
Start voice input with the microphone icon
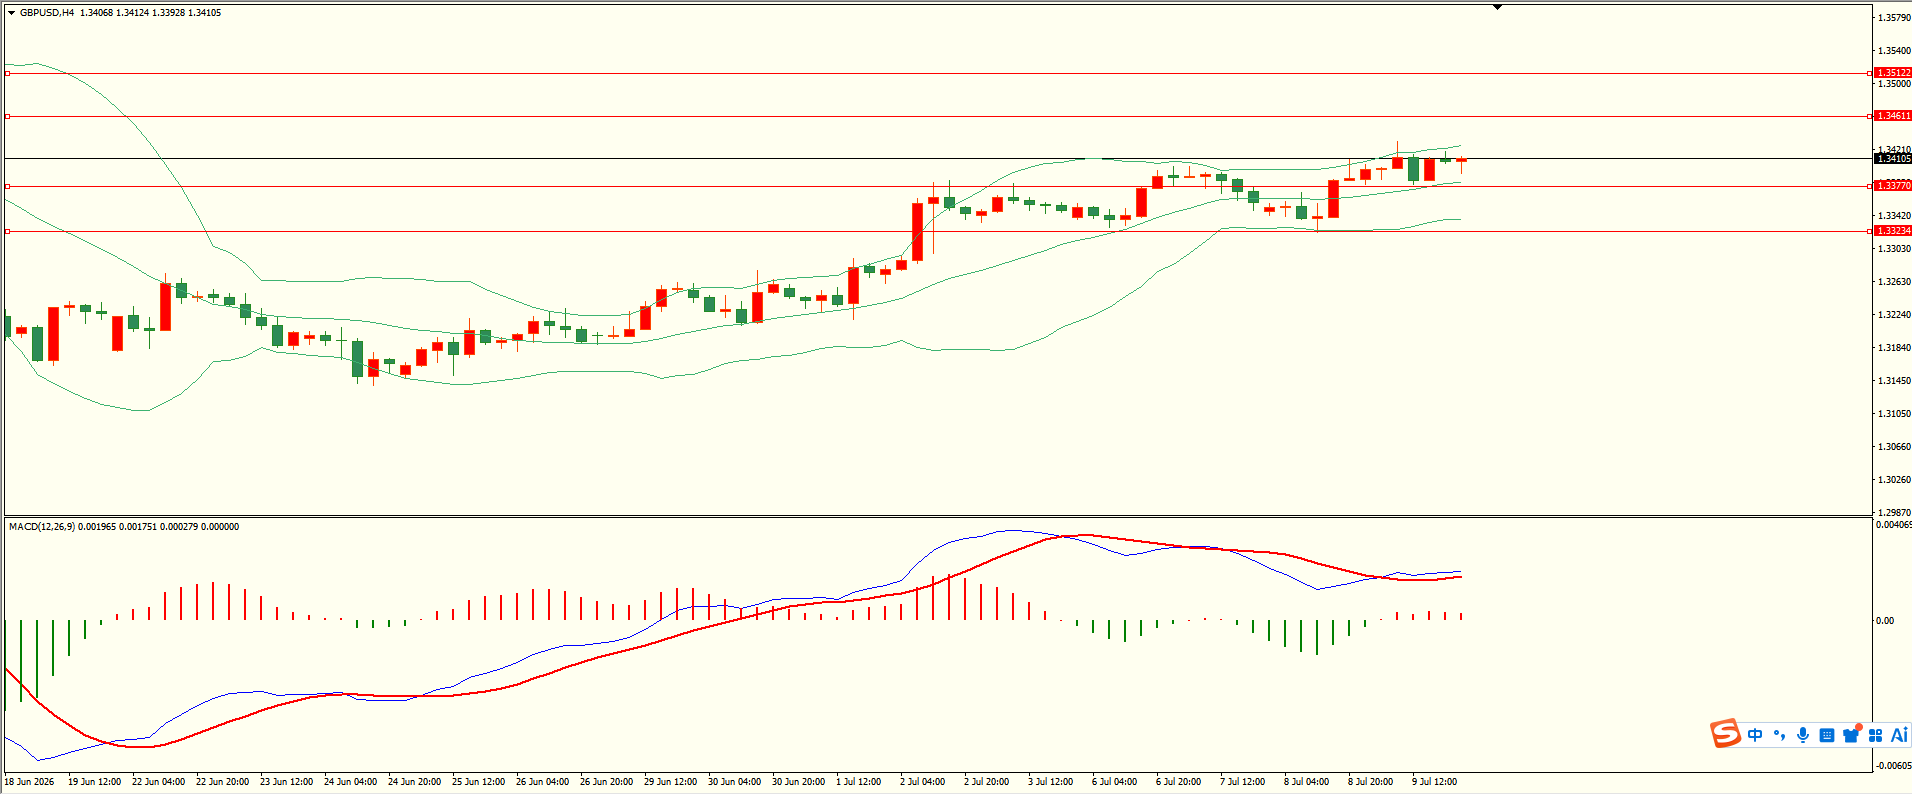coord(1803,735)
